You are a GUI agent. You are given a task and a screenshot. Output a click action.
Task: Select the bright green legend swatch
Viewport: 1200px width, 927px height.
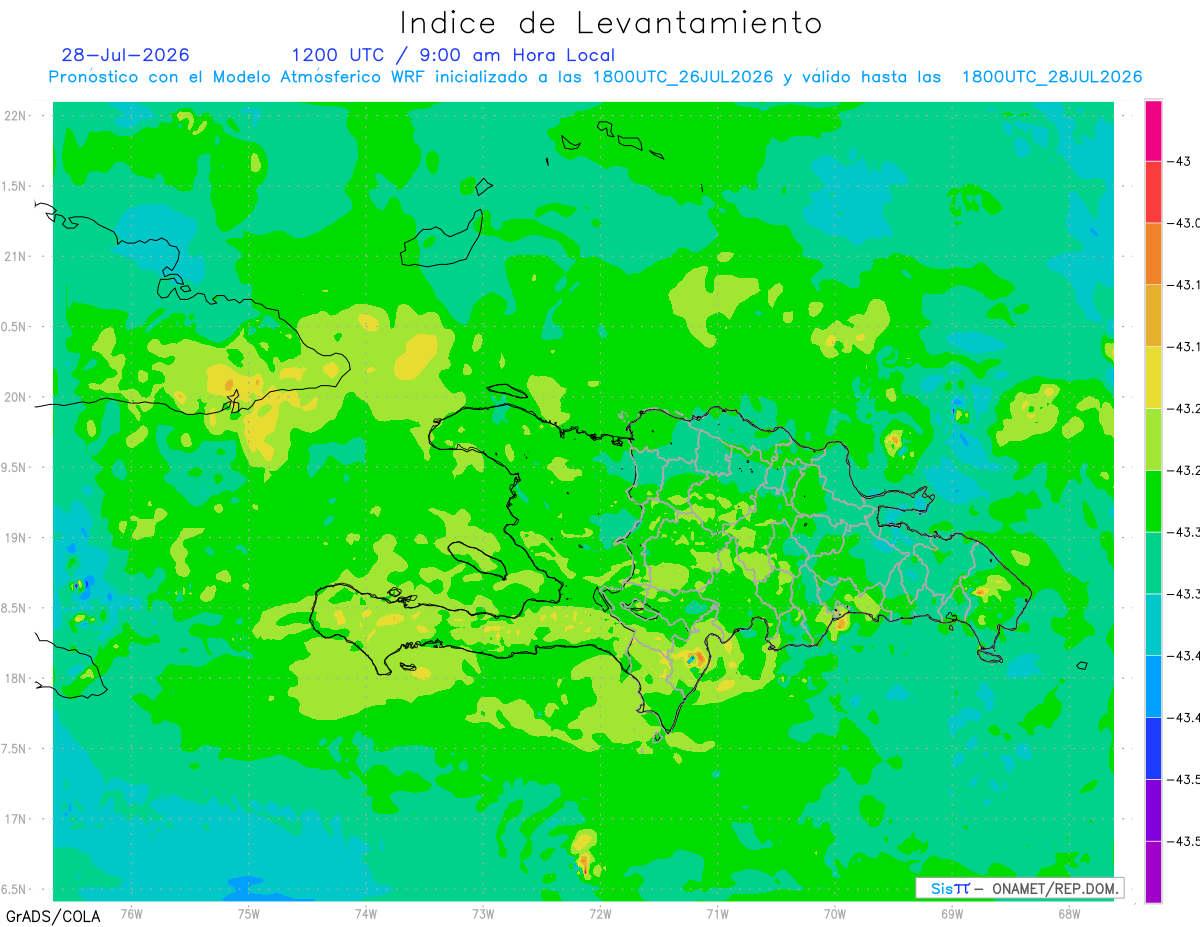tap(1153, 500)
